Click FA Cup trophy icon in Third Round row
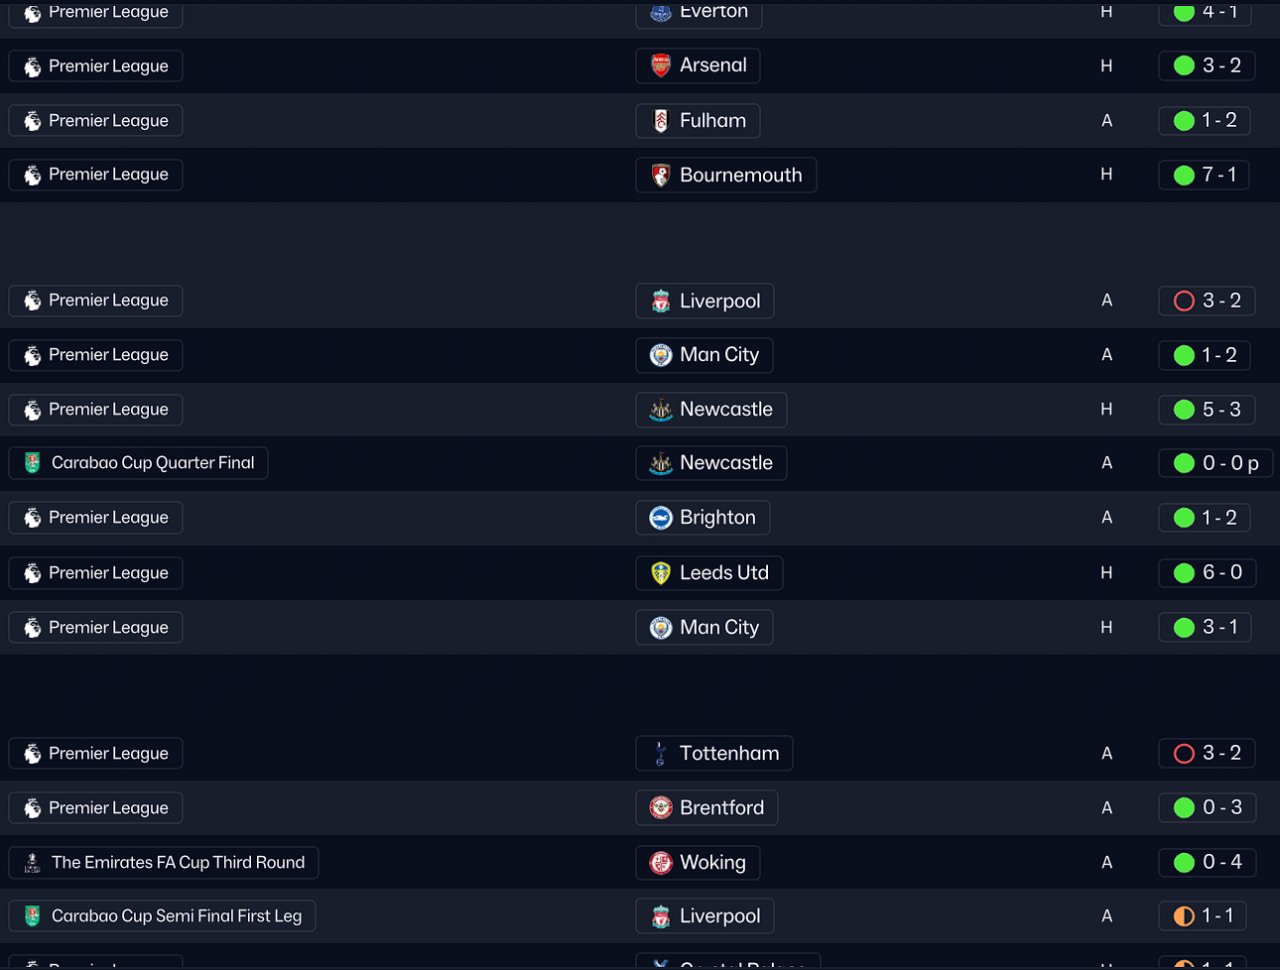Screen dimensions: 1280x970 pos(32,863)
